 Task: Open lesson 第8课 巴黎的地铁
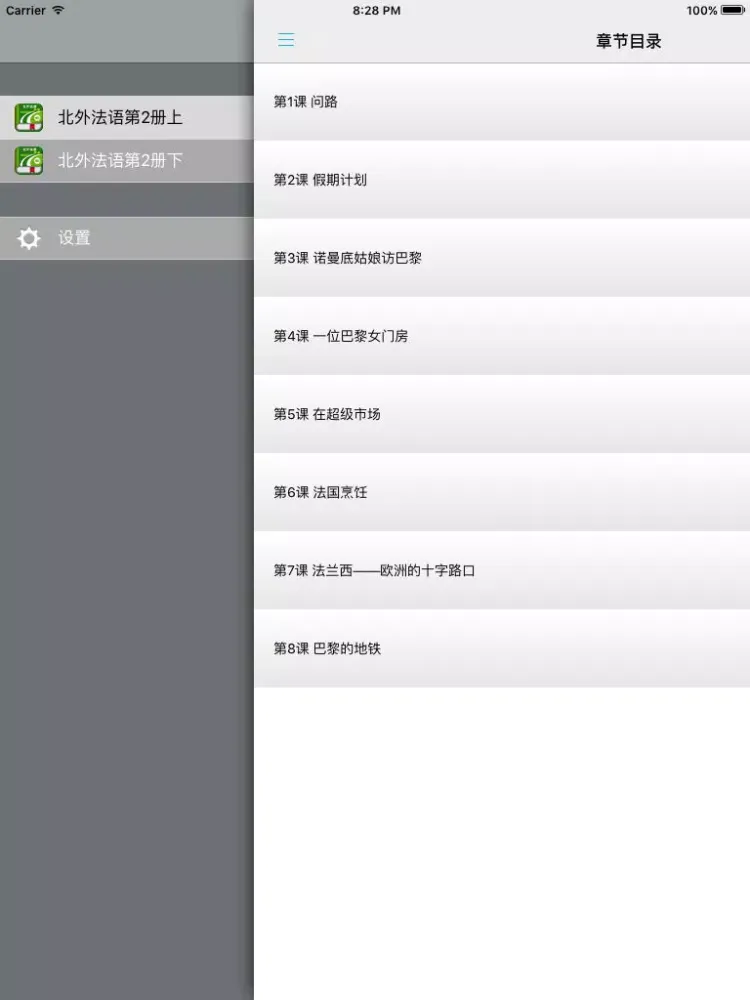pos(502,649)
